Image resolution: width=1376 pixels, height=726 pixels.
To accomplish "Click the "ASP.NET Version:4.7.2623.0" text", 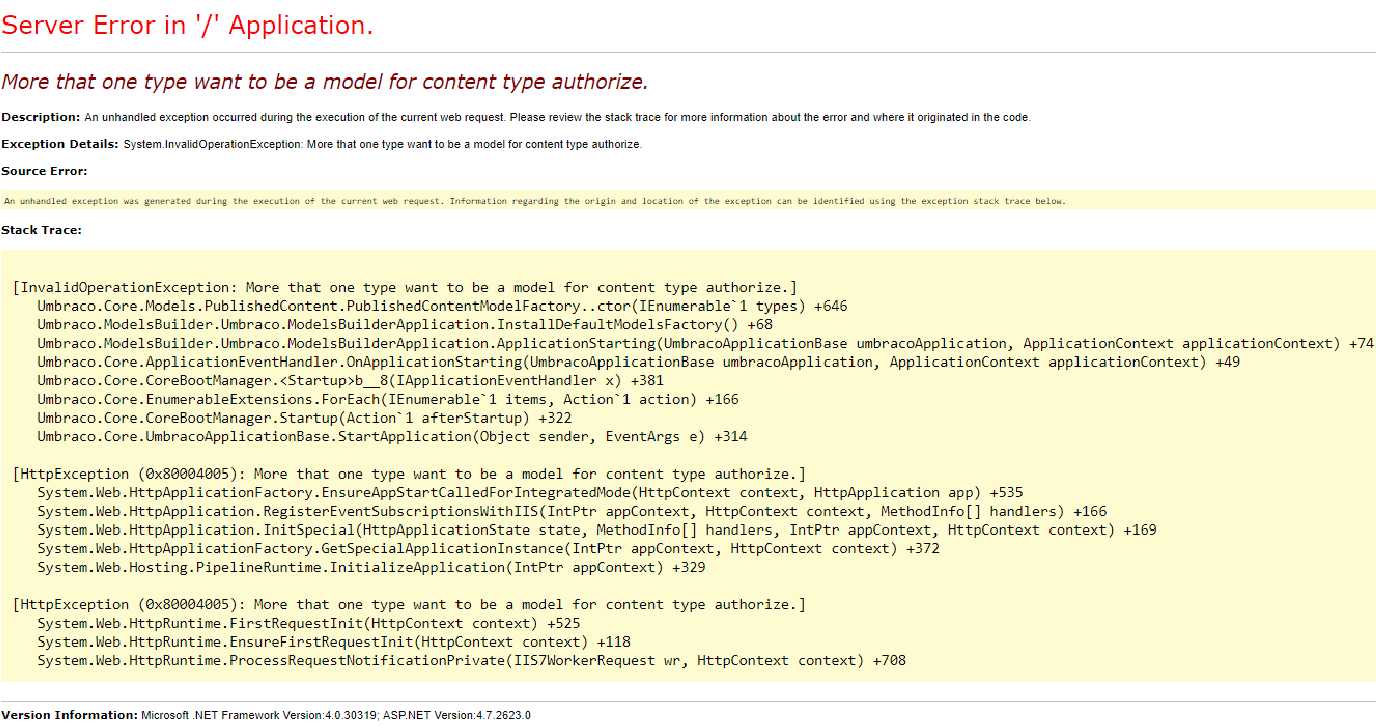I will point(458,715).
